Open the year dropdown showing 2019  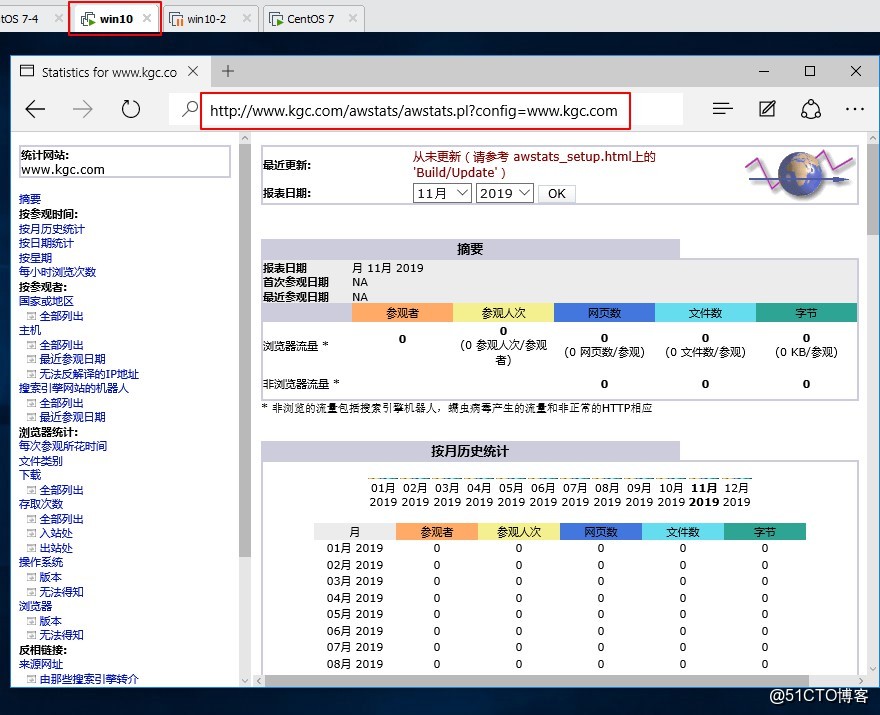[505, 193]
